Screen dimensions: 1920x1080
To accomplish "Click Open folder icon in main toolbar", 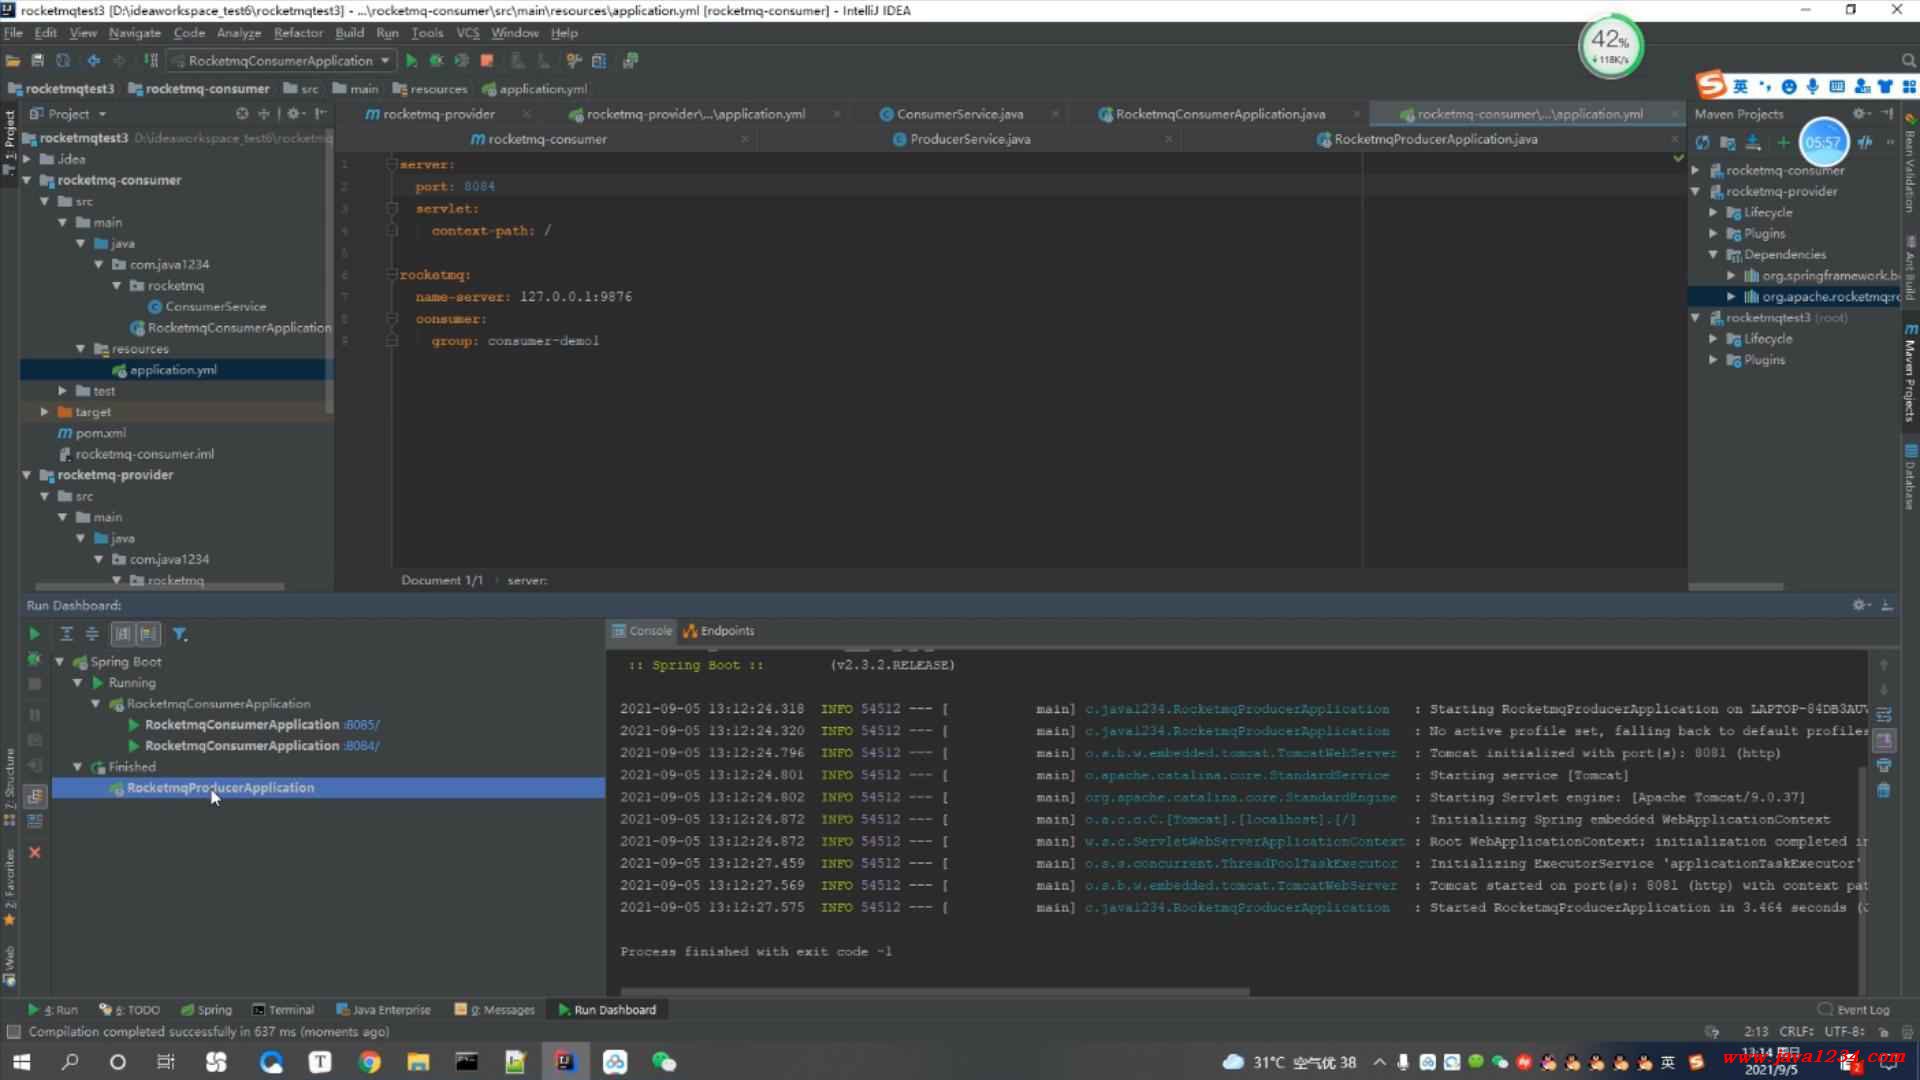I will pyautogui.click(x=13, y=61).
